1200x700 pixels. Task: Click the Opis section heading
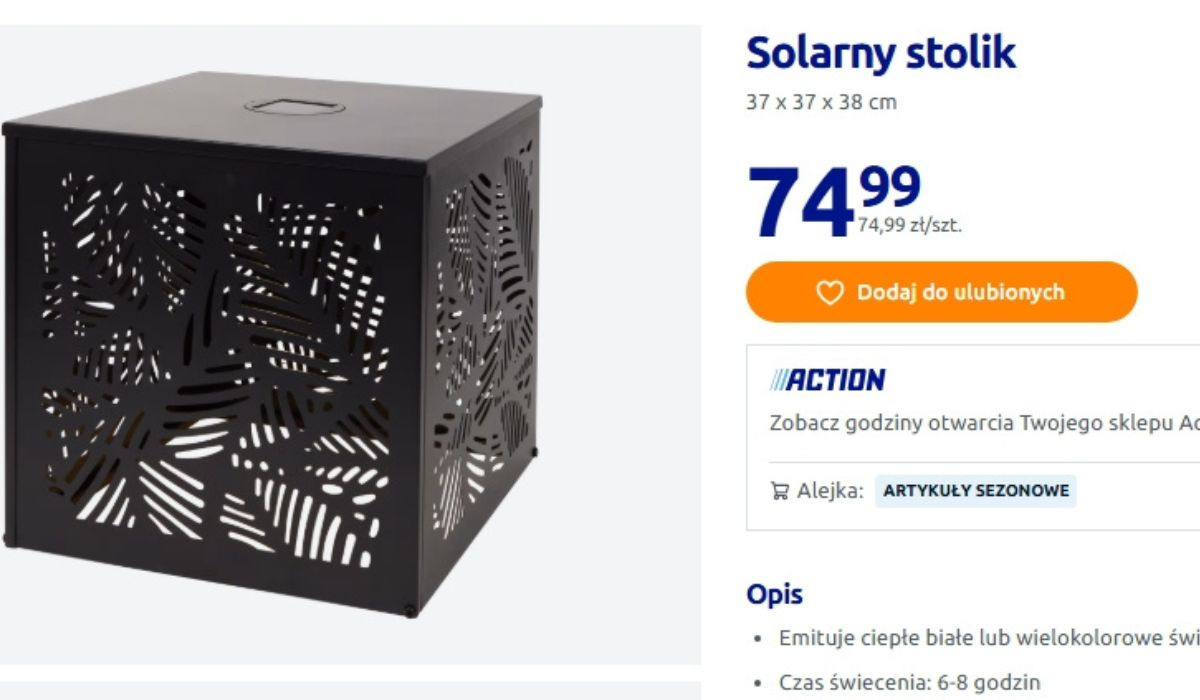pyautogui.click(x=774, y=595)
